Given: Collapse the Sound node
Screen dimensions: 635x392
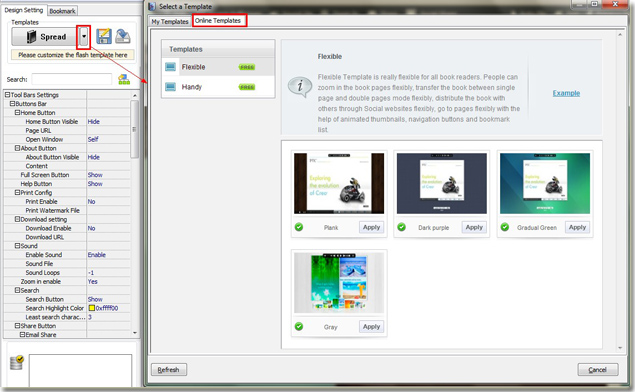Looking at the screenshot, I should 17,246.
